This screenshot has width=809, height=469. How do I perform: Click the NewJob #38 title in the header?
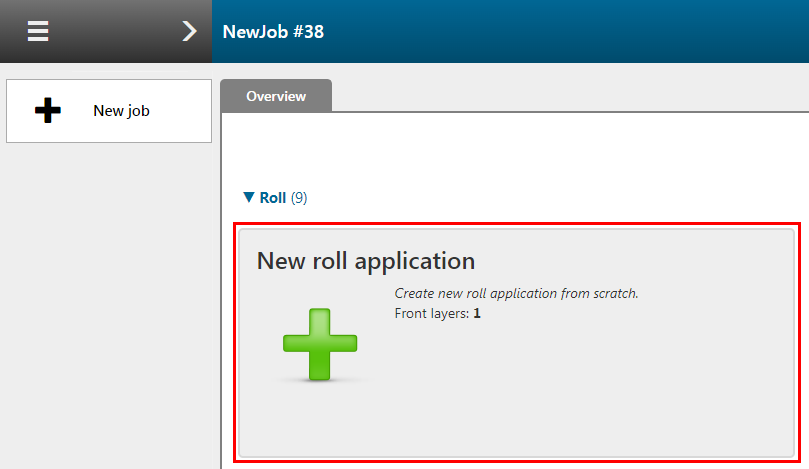[x=273, y=31]
